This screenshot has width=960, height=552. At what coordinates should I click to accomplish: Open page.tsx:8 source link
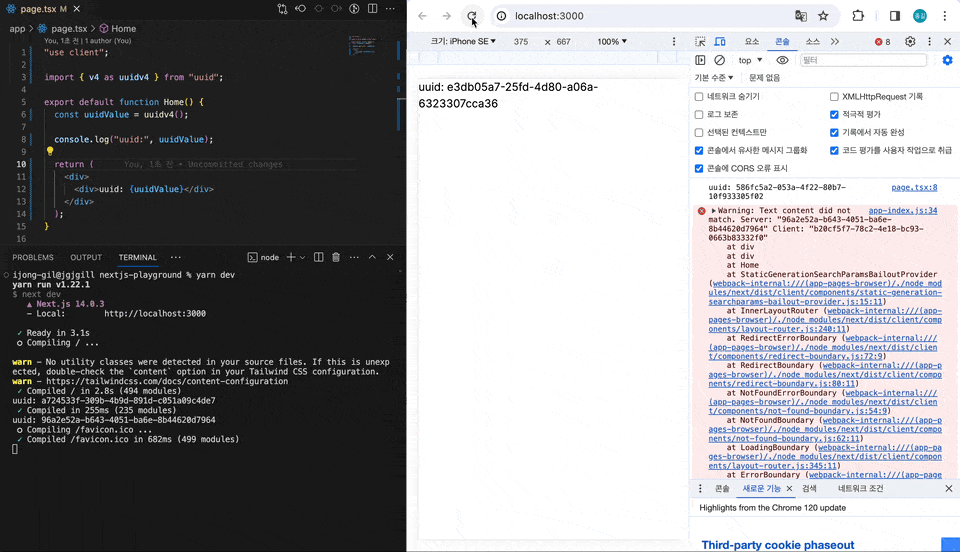click(914, 187)
